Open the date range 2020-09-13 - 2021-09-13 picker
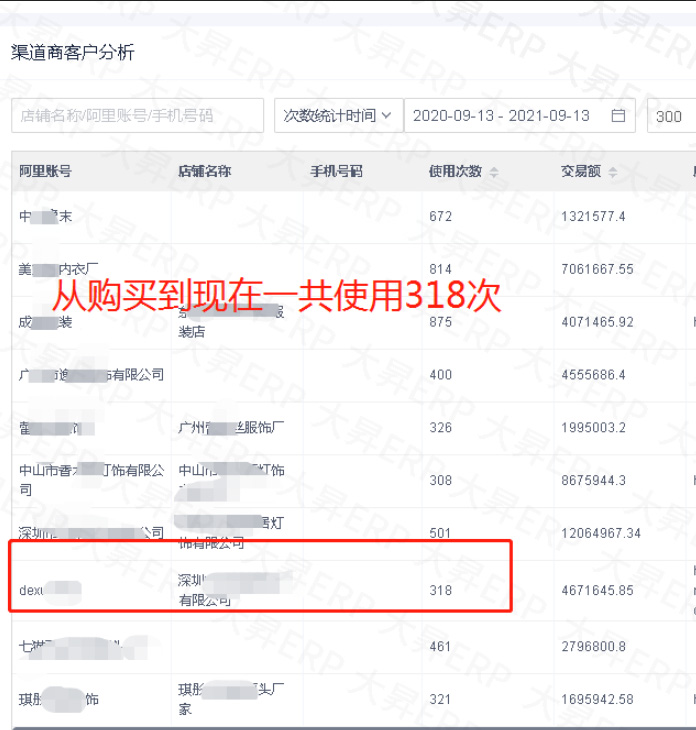 (x=501, y=116)
